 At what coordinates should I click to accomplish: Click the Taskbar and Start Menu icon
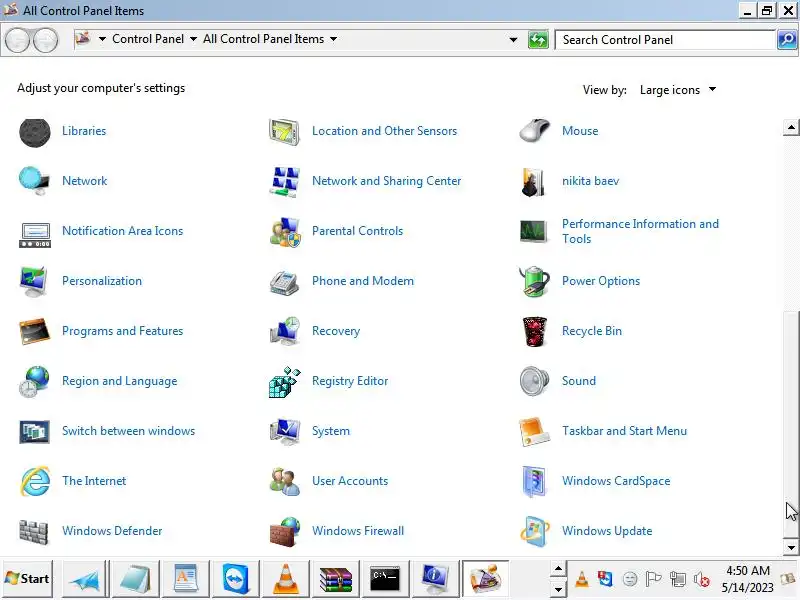pos(534,432)
